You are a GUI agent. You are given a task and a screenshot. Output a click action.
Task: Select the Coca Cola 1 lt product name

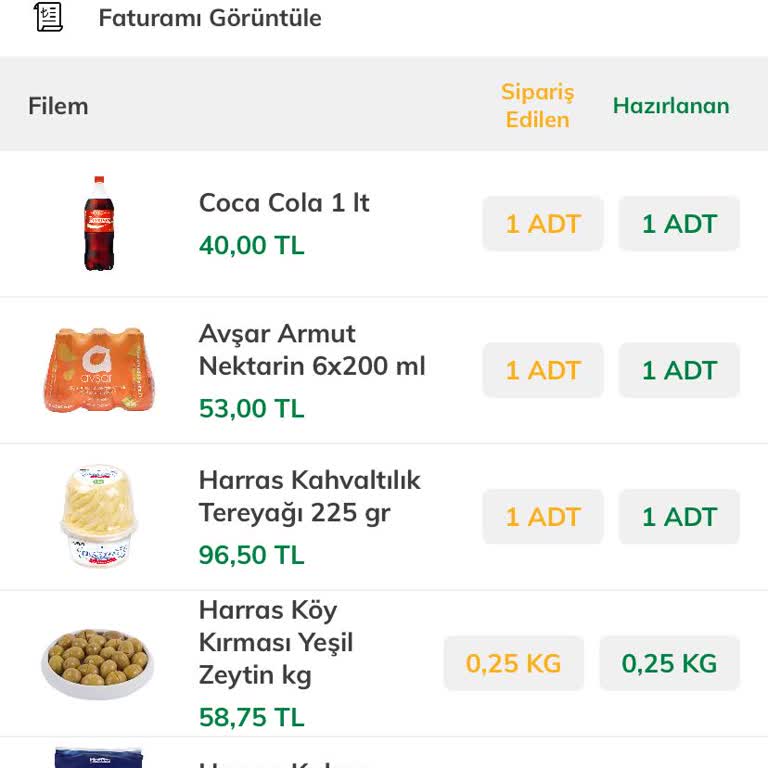tap(284, 203)
